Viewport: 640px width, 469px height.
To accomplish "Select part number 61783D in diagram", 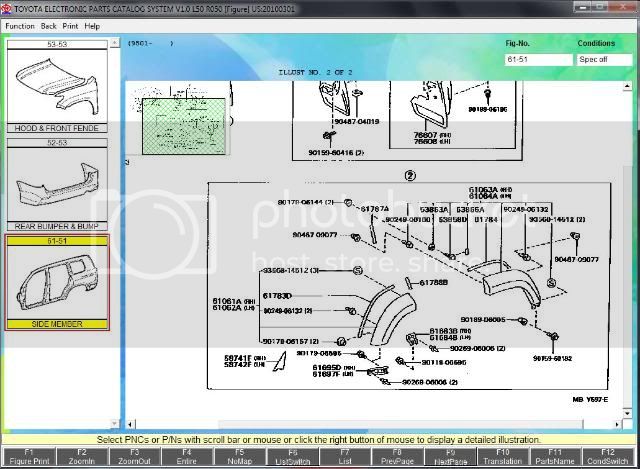I will coord(277,296).
